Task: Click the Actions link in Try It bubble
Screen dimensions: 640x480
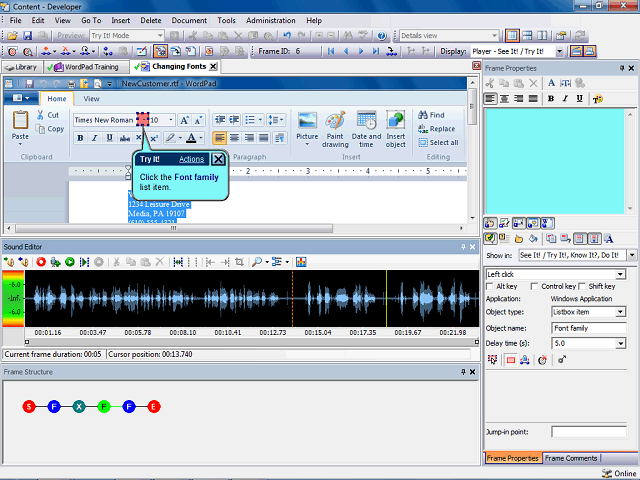Action: pyautogui.click(x=192, y=159)
